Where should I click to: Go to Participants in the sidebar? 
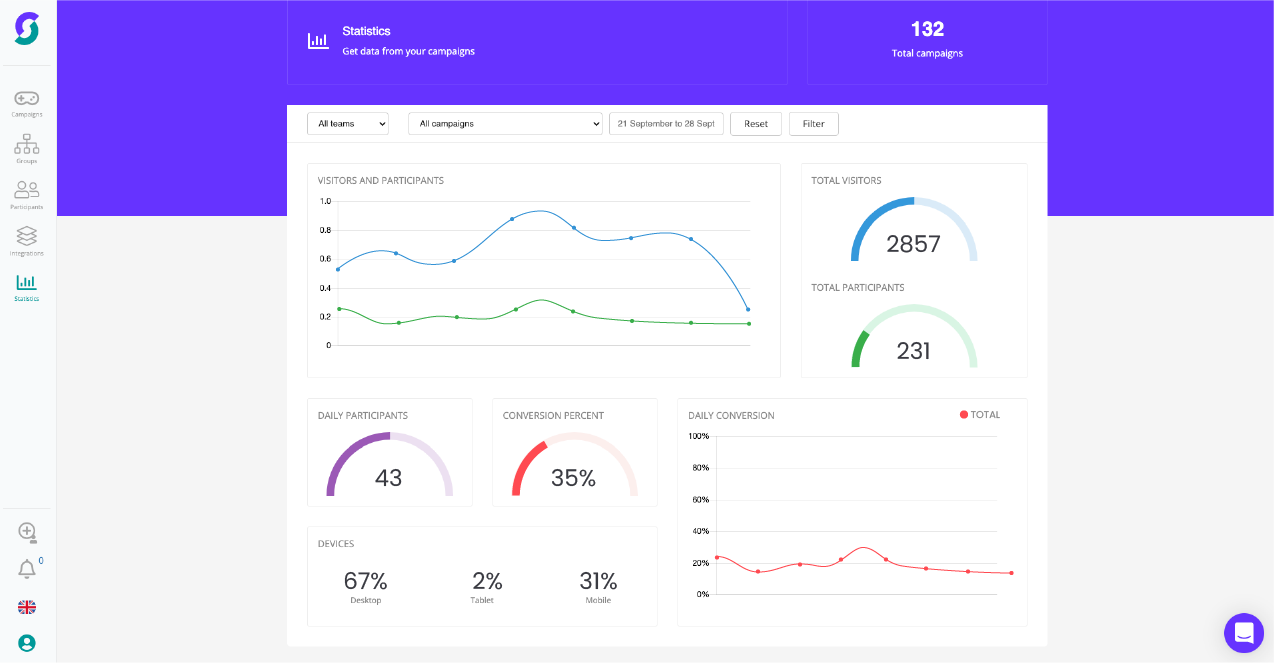27,195
